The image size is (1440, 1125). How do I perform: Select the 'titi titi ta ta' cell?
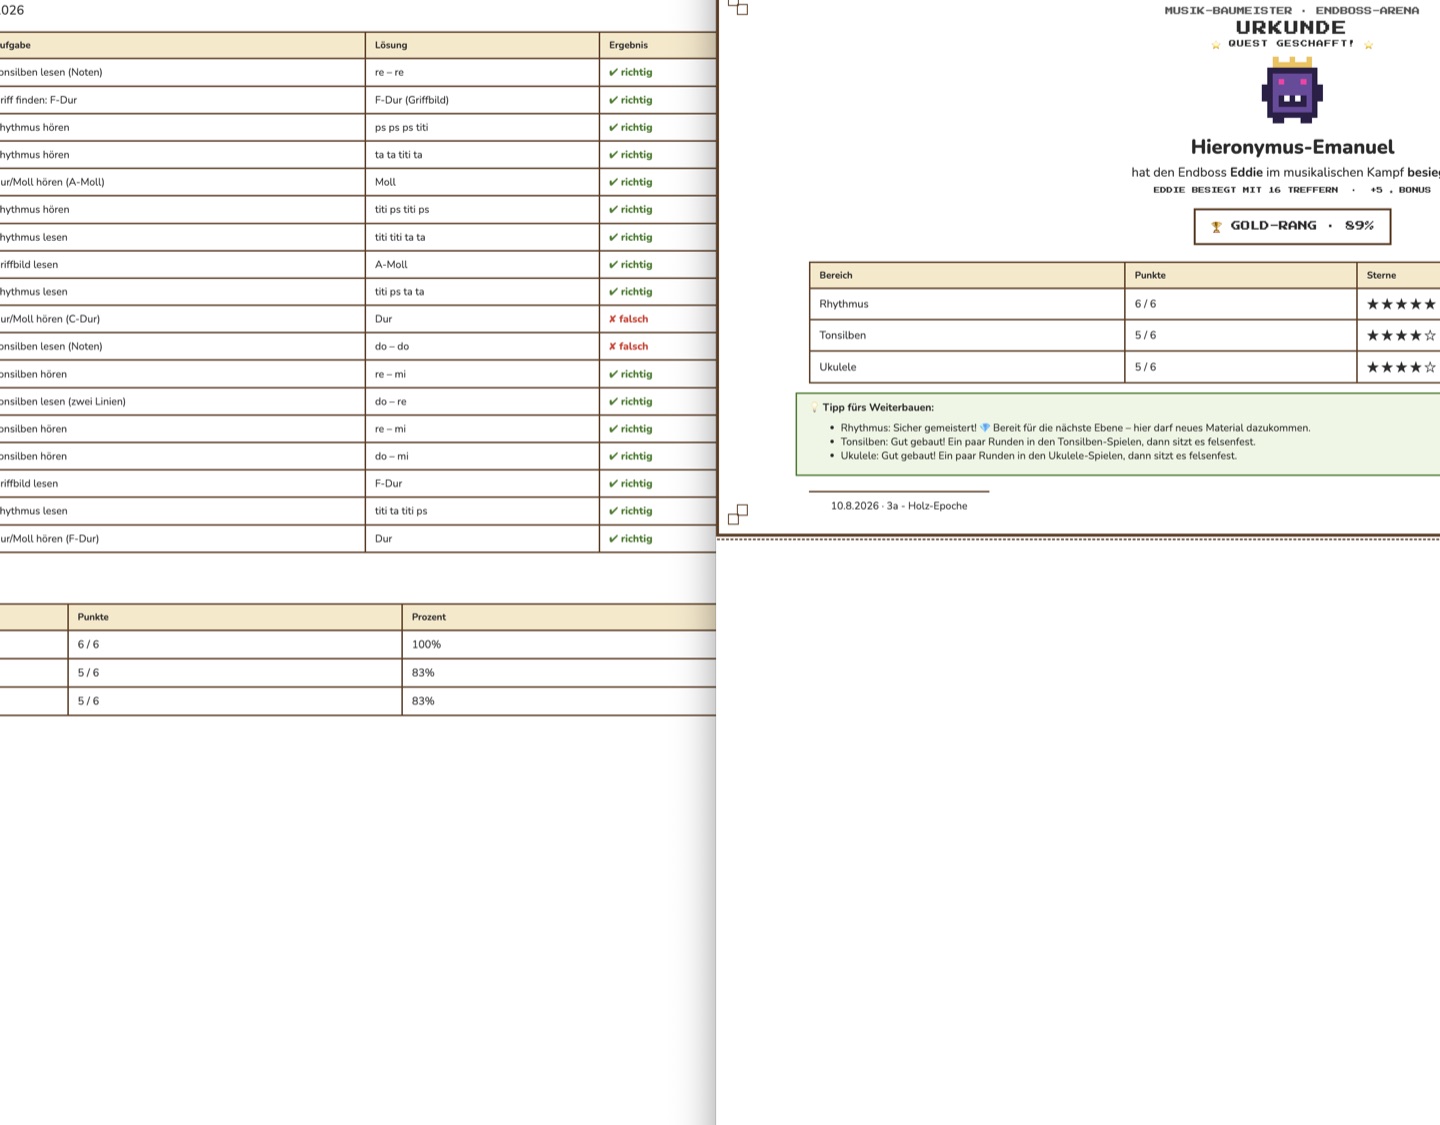(x=482, y=237)
